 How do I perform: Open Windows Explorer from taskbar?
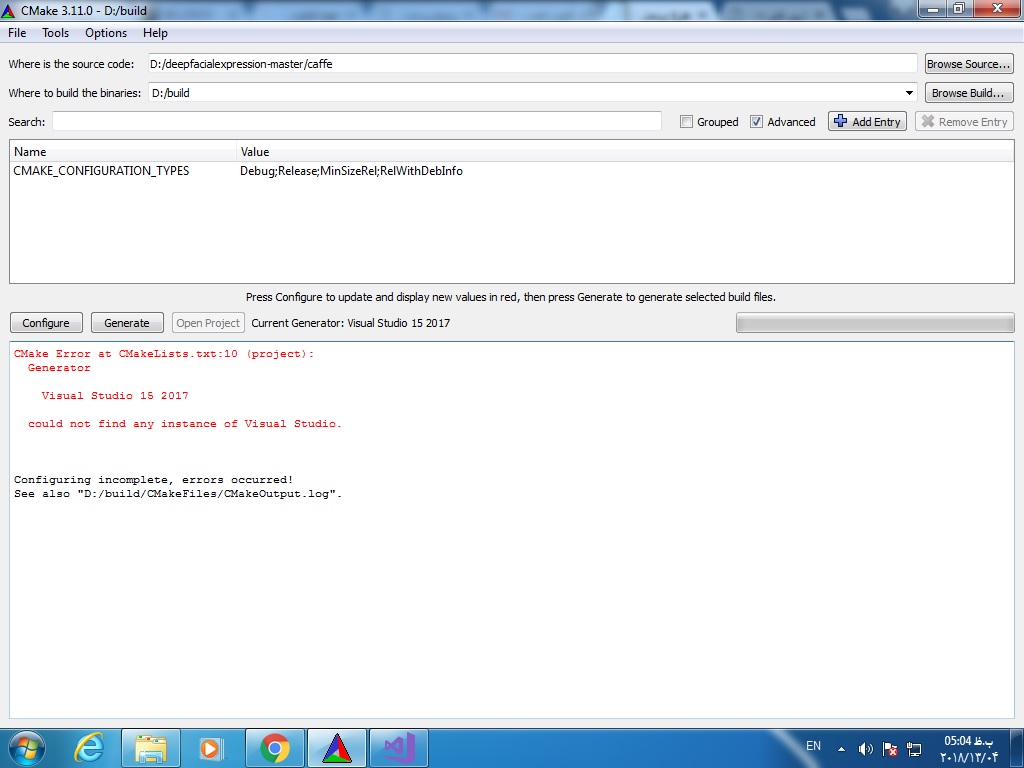tap(151, 748)
